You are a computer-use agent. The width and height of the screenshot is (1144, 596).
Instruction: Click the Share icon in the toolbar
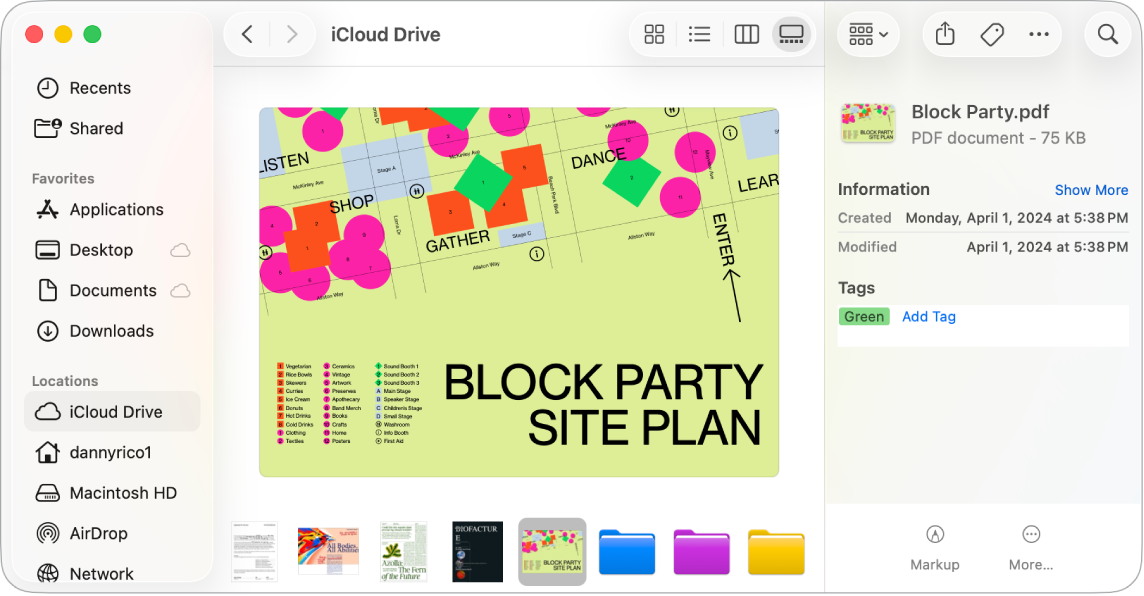point(943,33)
